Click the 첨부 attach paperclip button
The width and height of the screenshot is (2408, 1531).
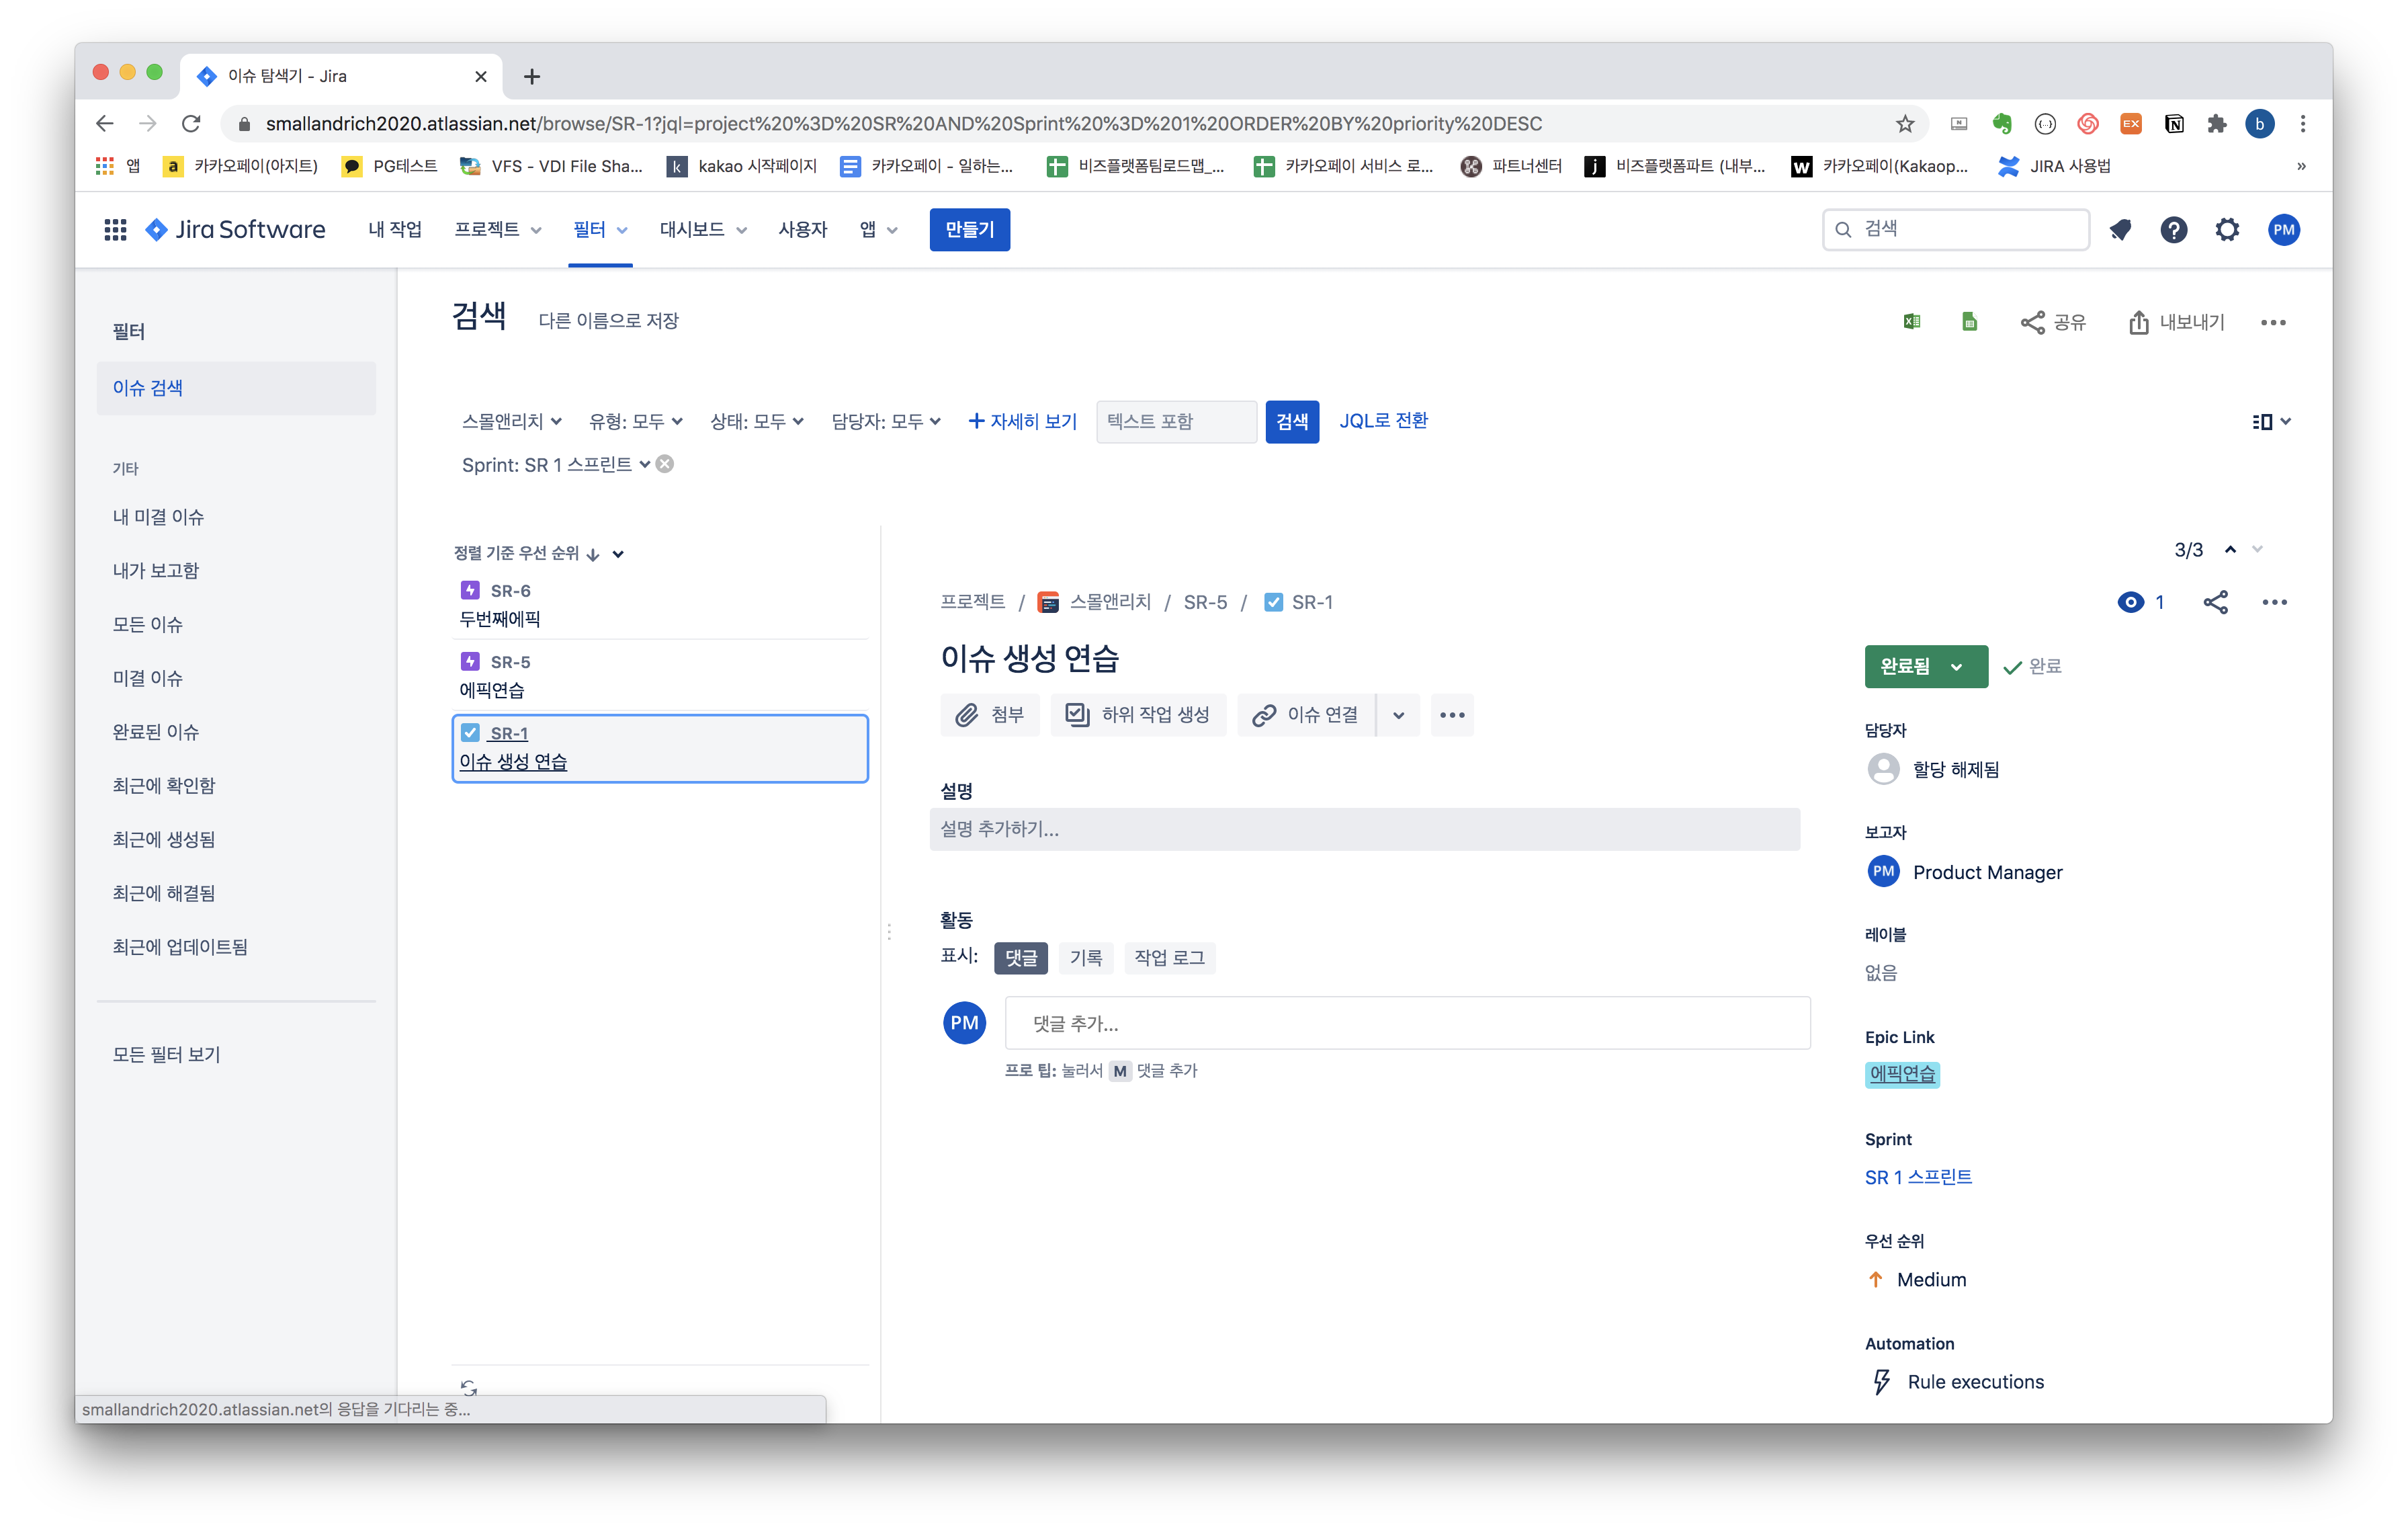coord(989,715)
